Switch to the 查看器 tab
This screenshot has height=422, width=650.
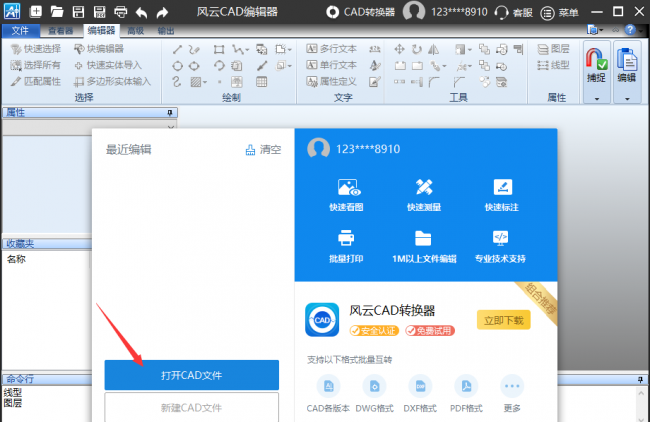click(61, 31)
